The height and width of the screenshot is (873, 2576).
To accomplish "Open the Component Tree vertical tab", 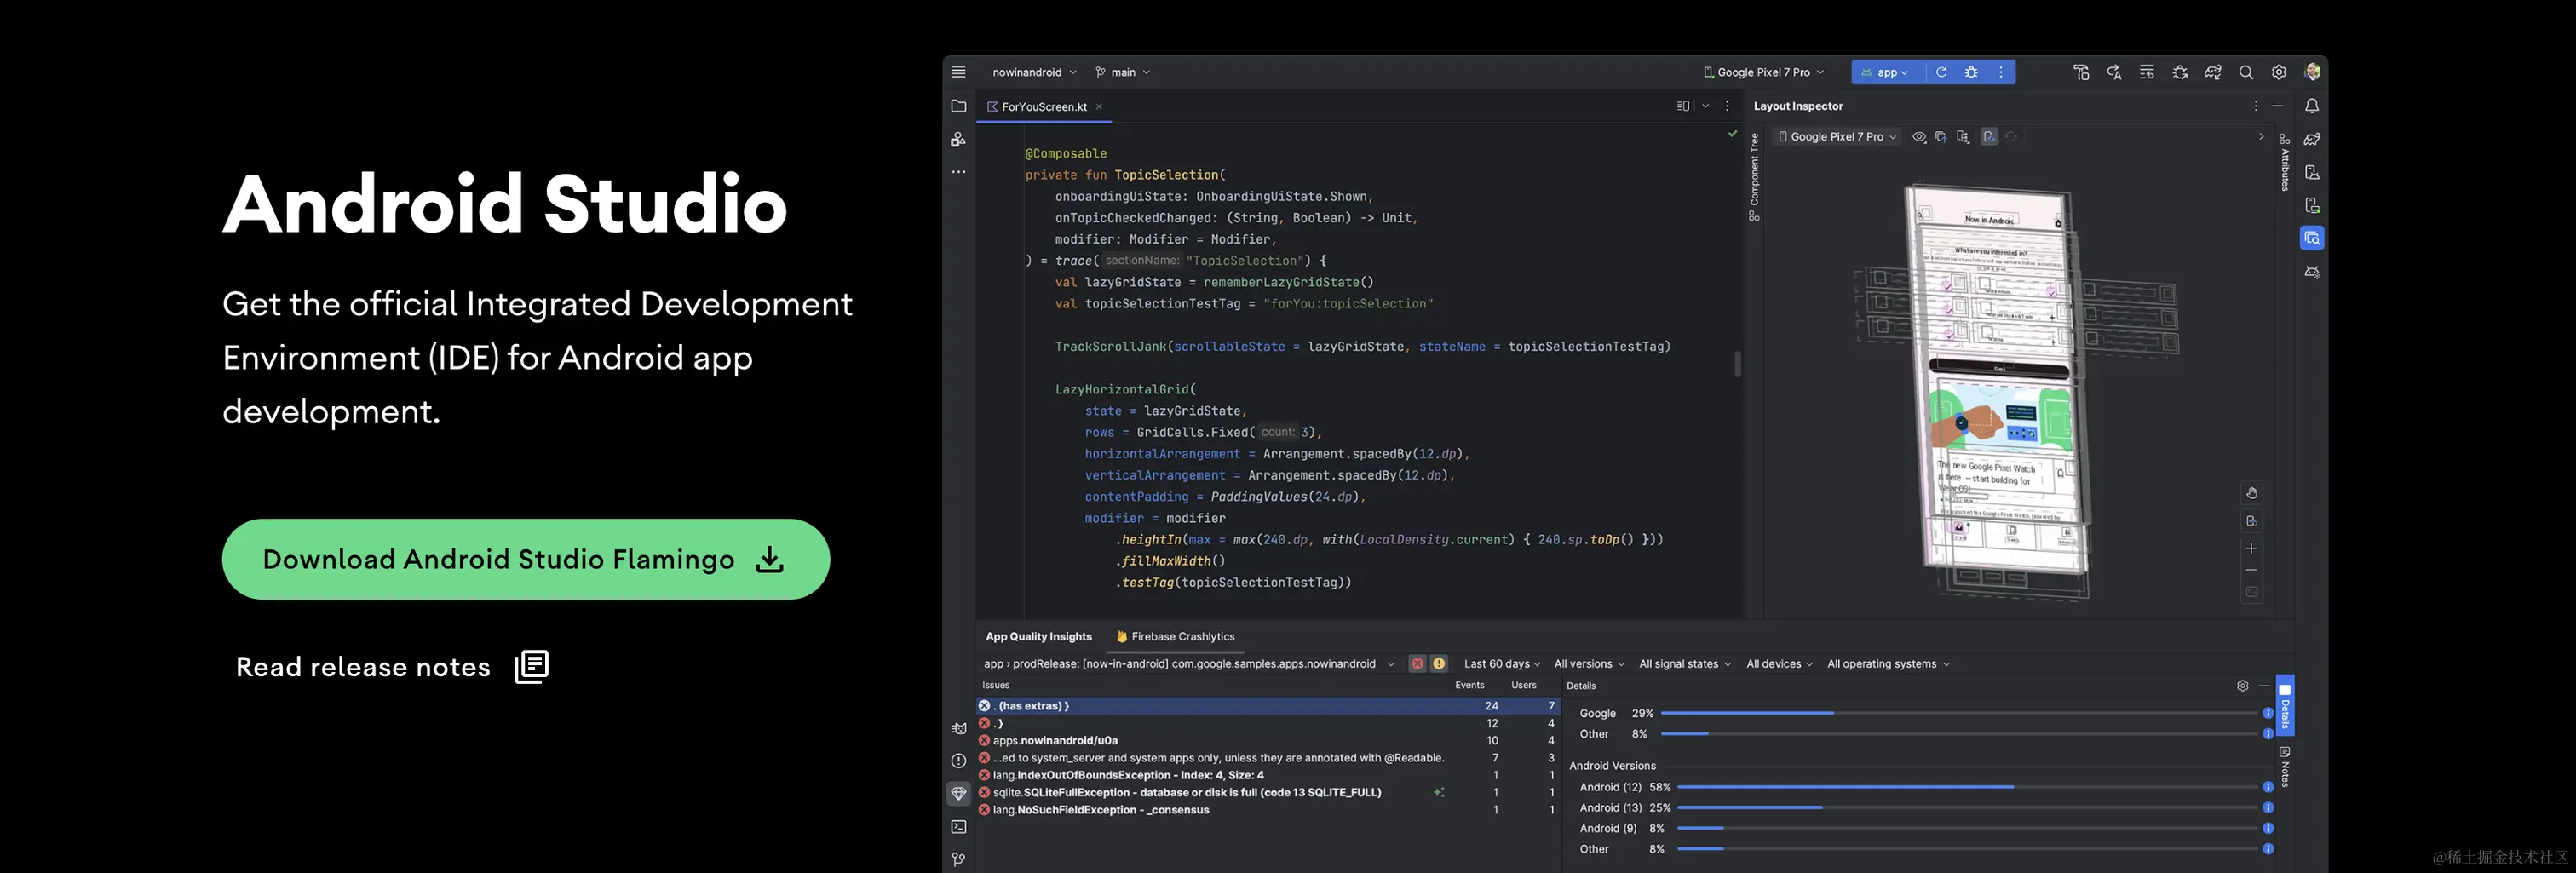I will [x=1754, y=177].
